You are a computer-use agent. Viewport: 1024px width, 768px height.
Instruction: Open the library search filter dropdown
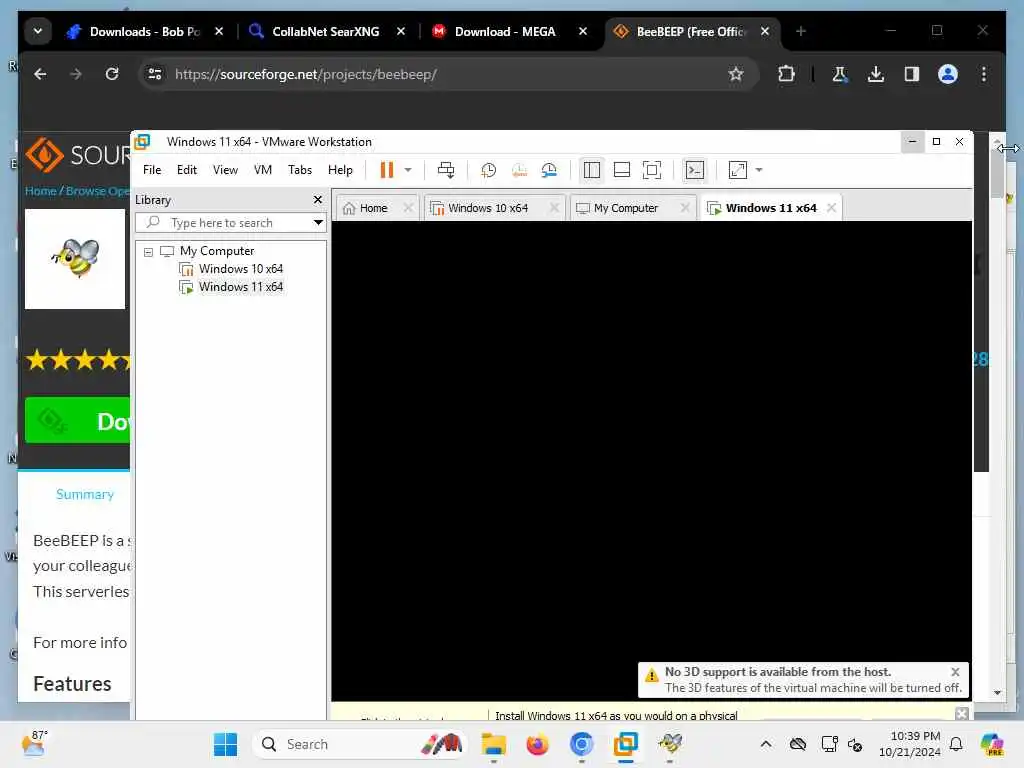pyautogui.click(x=318, y=223)
